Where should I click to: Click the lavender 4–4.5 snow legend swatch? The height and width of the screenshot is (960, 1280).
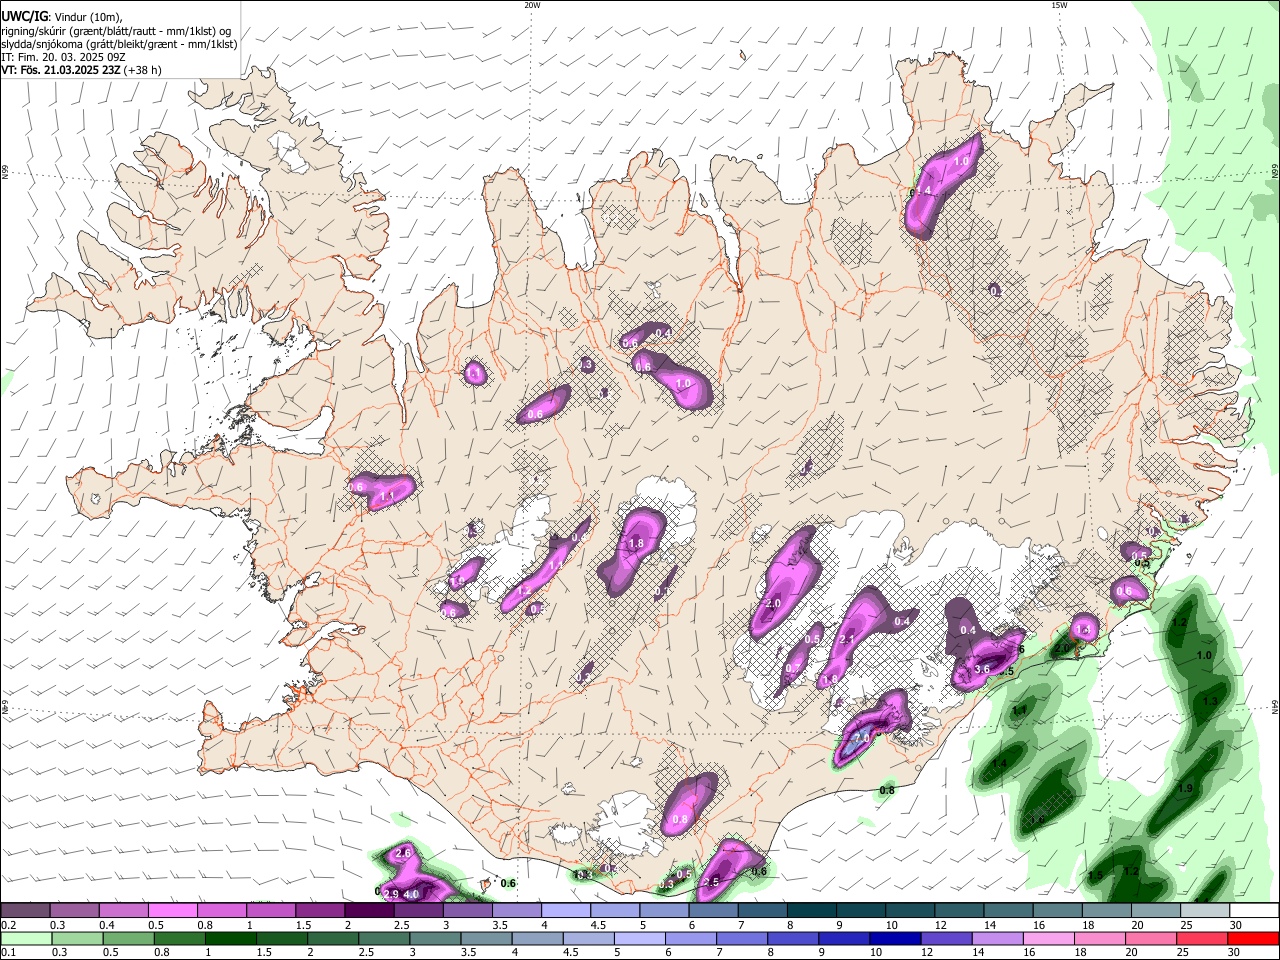[566, 911]
